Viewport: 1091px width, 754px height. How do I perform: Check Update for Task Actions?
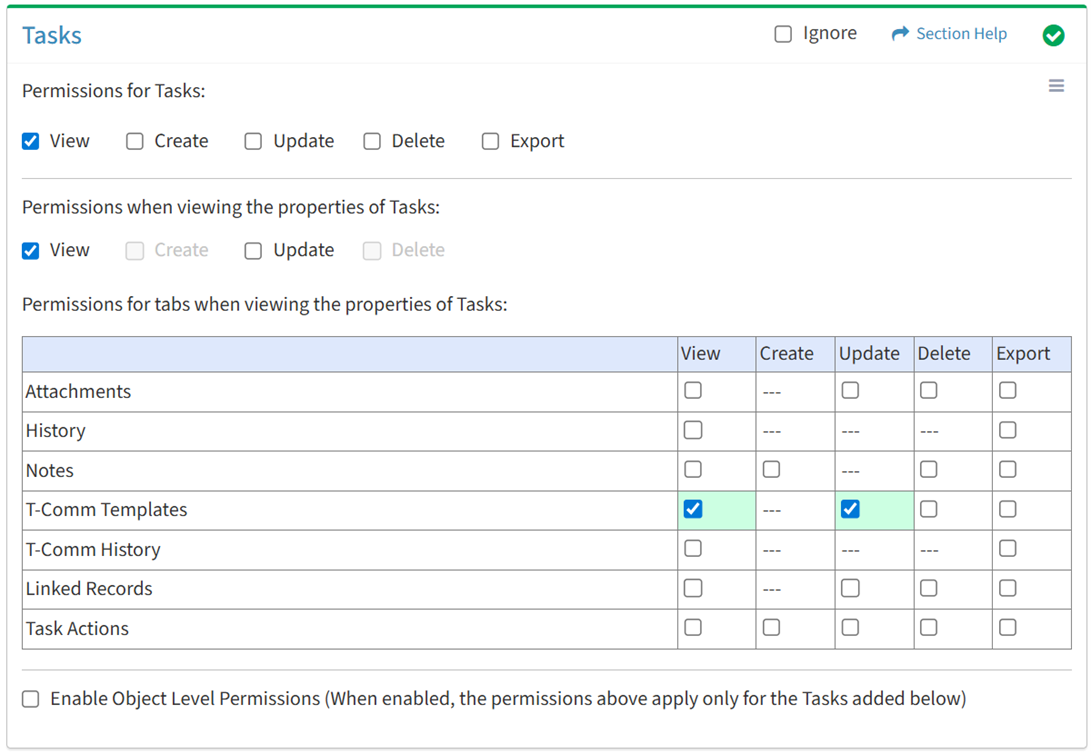pos(850,628)
